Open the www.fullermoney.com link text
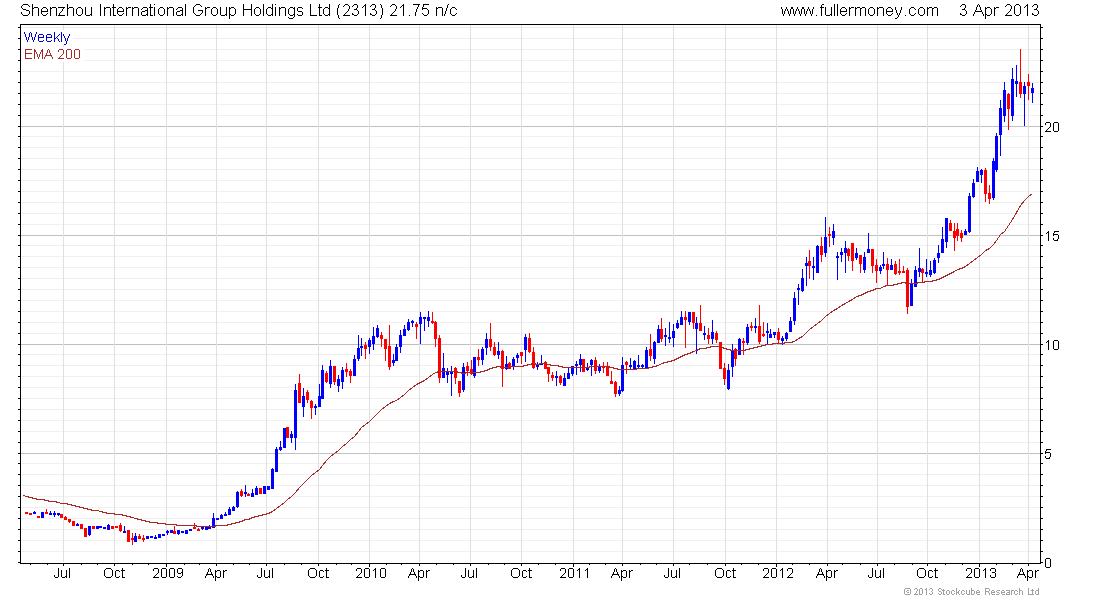The image size is (1100, 600). pyautogui.click(x=859, y=11)
